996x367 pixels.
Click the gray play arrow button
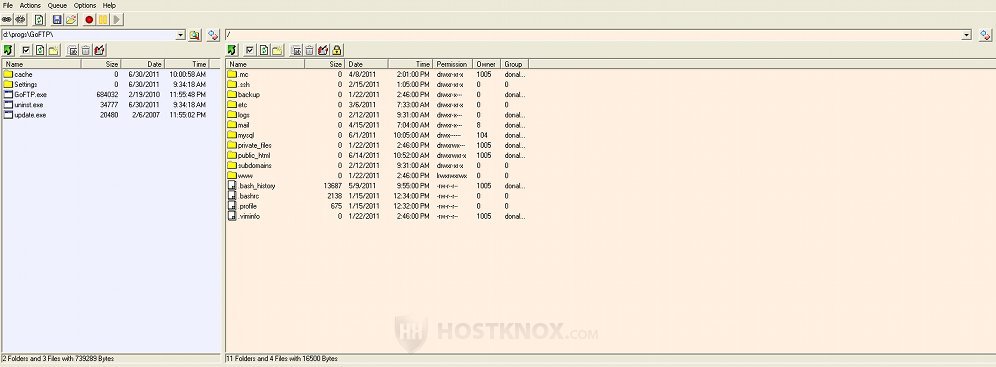point(117,20)
